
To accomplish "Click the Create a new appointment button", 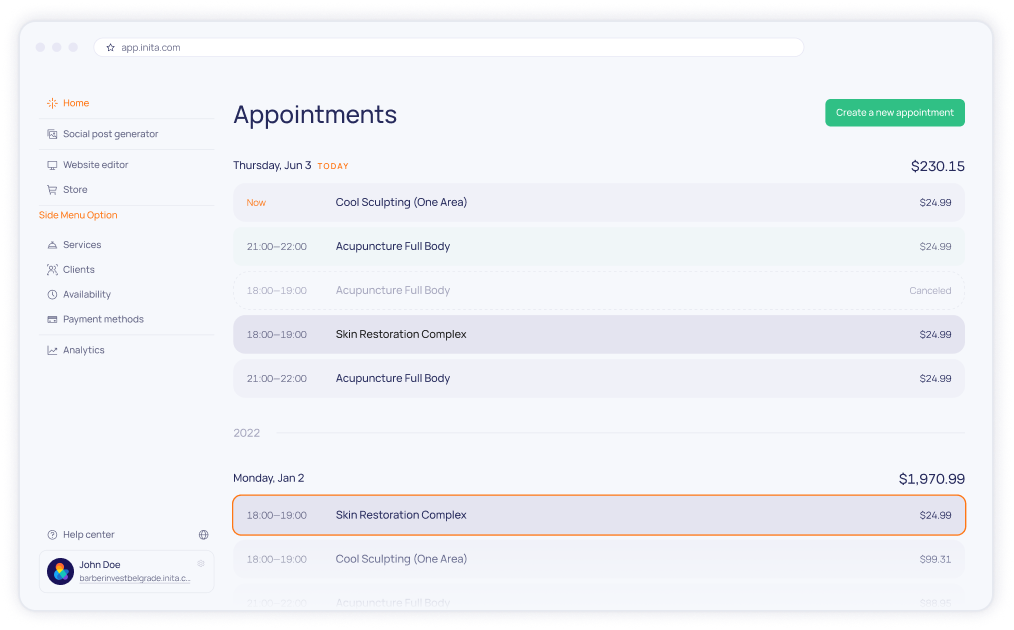I will 894,112.
